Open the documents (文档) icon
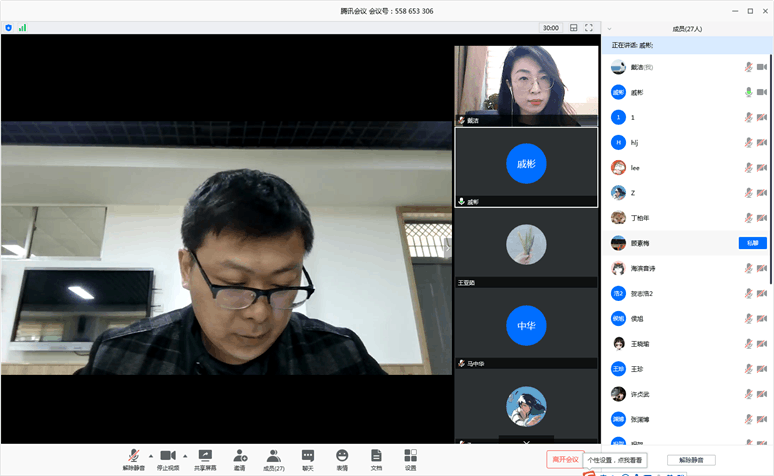774x476 pixels. [376, 456]
